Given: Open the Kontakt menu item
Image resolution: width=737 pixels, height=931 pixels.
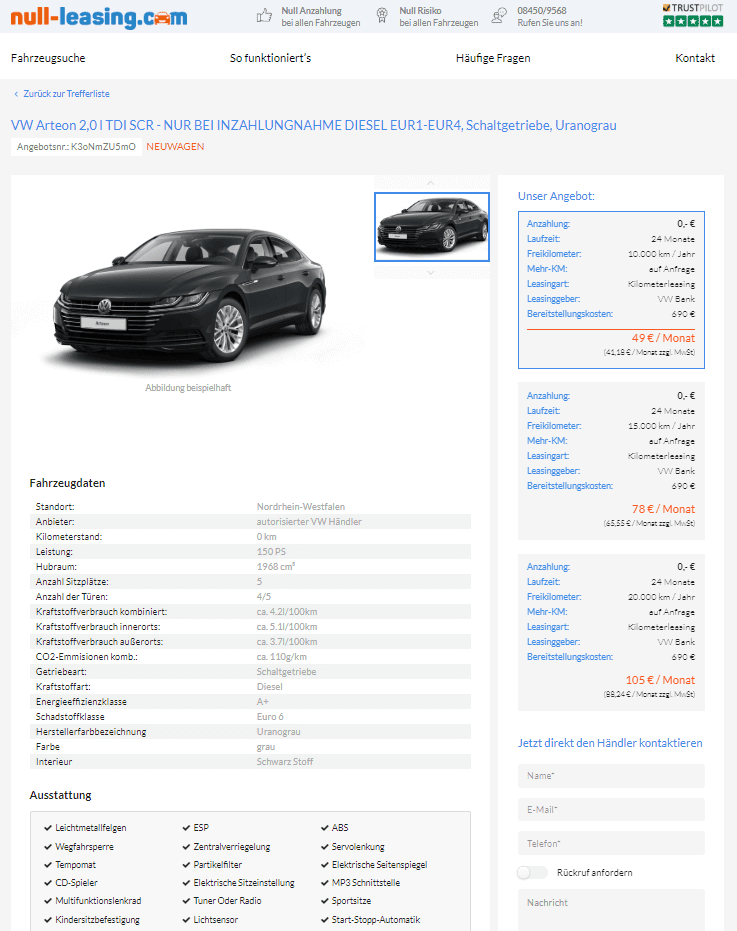Looking at the screenshot, I should pos(695,58).
